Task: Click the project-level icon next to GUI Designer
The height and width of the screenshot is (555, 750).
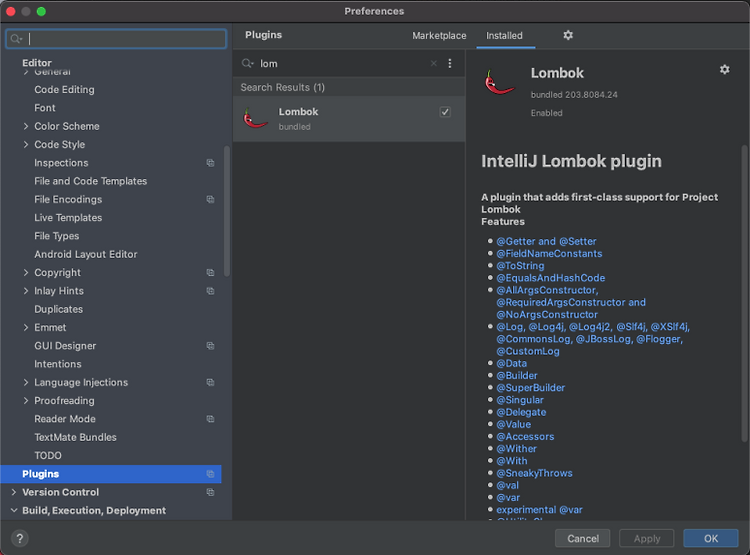Action: (x=210, y=345)
